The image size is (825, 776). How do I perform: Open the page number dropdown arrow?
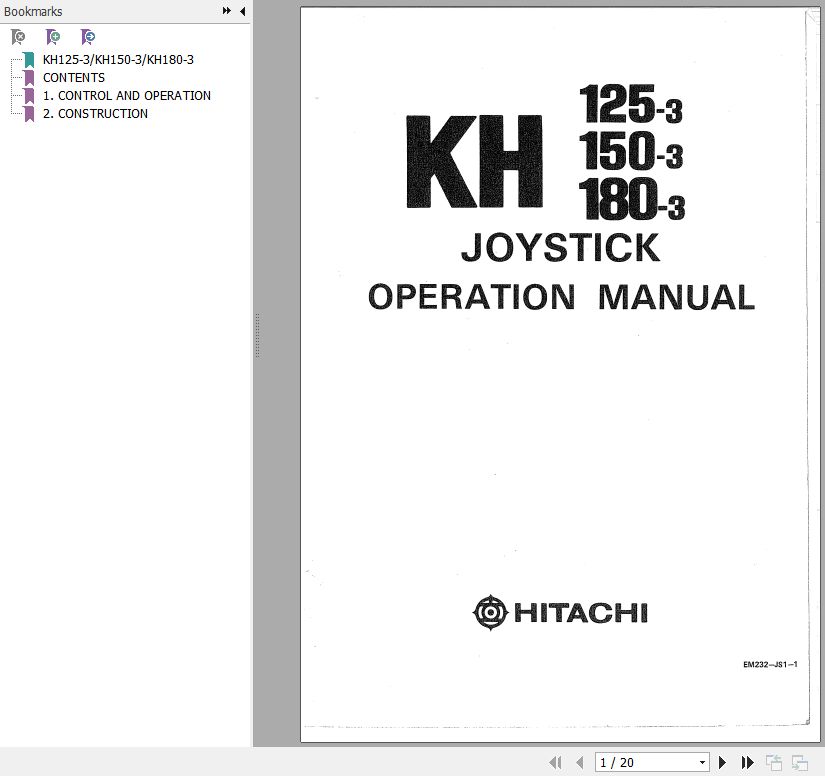click(702, 762)
